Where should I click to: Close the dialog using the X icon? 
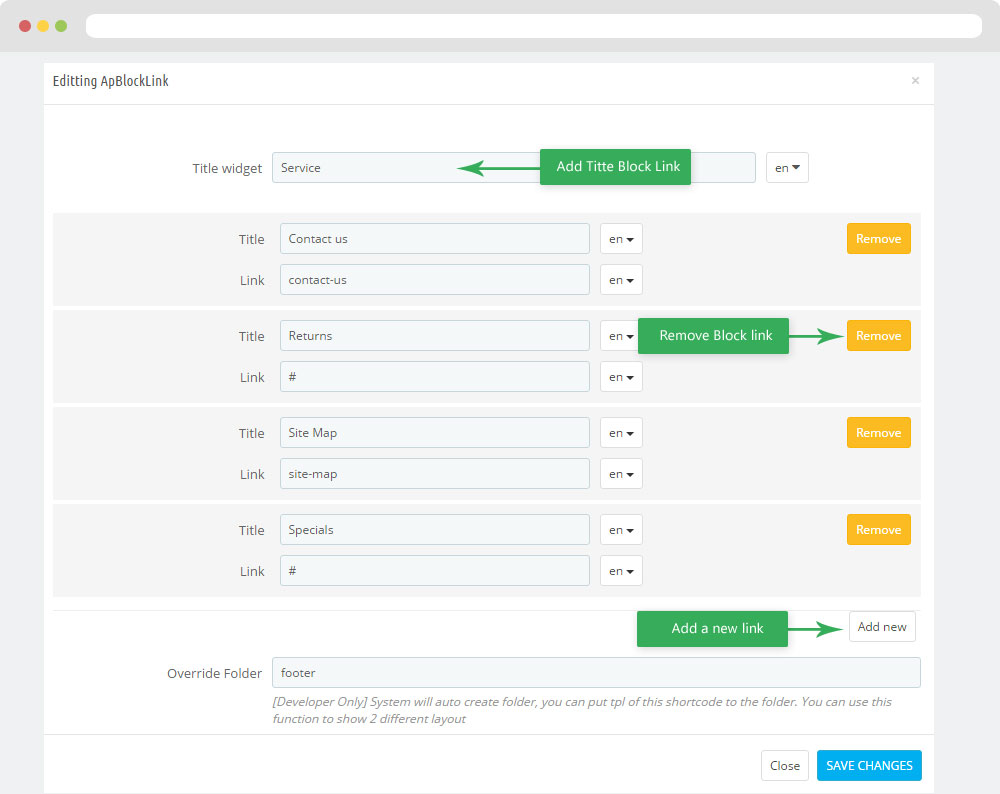pyautogui.click(x=915, y=81)
